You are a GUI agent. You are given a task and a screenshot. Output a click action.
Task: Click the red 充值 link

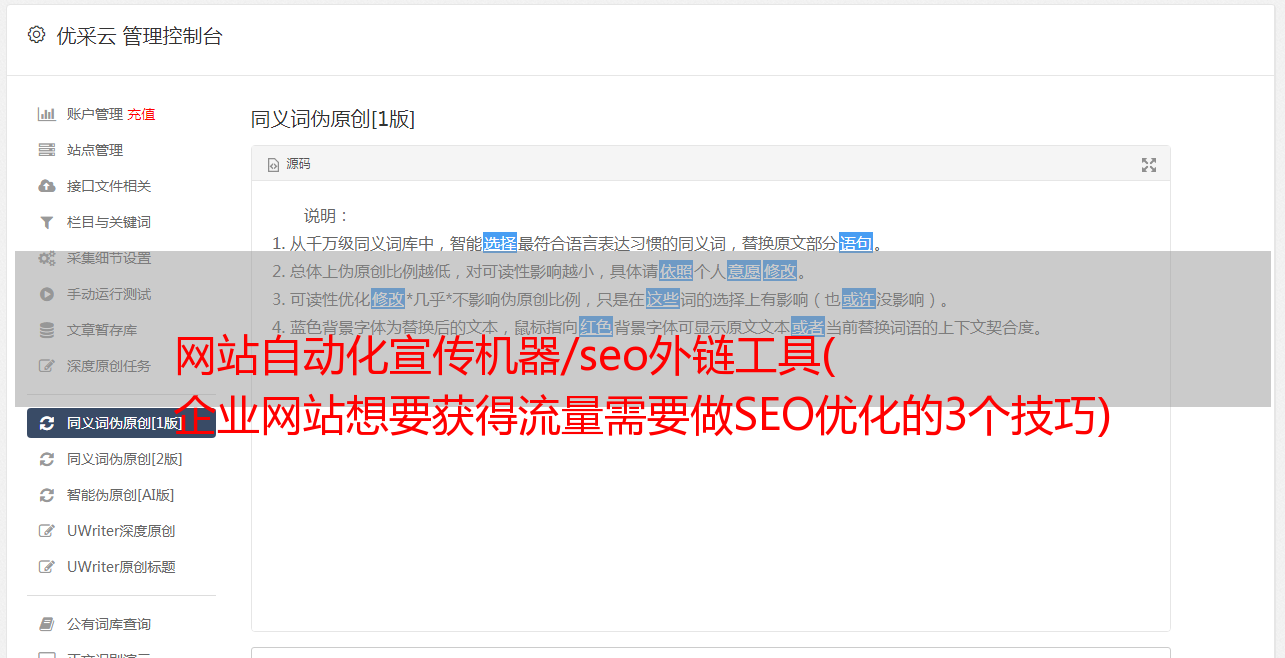[x=141, y=114]
